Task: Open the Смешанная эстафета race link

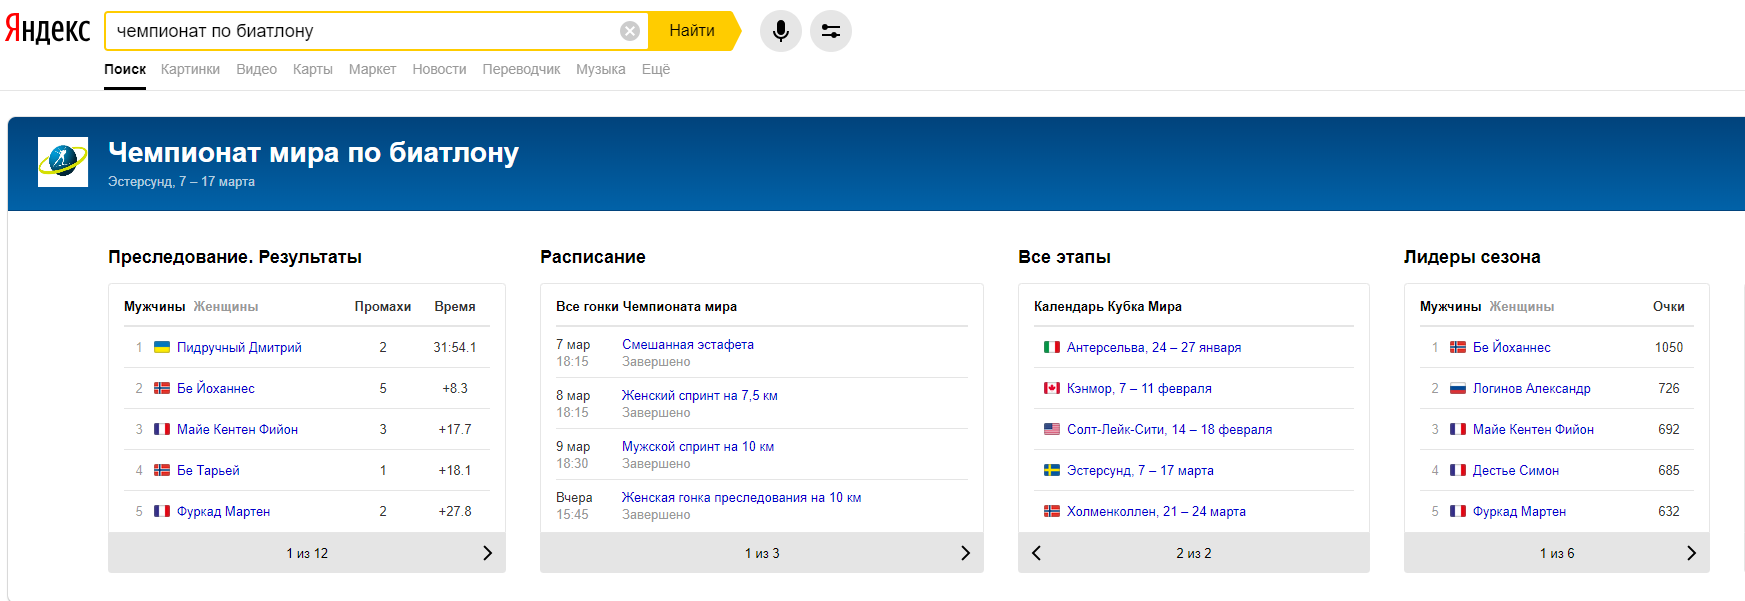Action: tap(688, 344)
